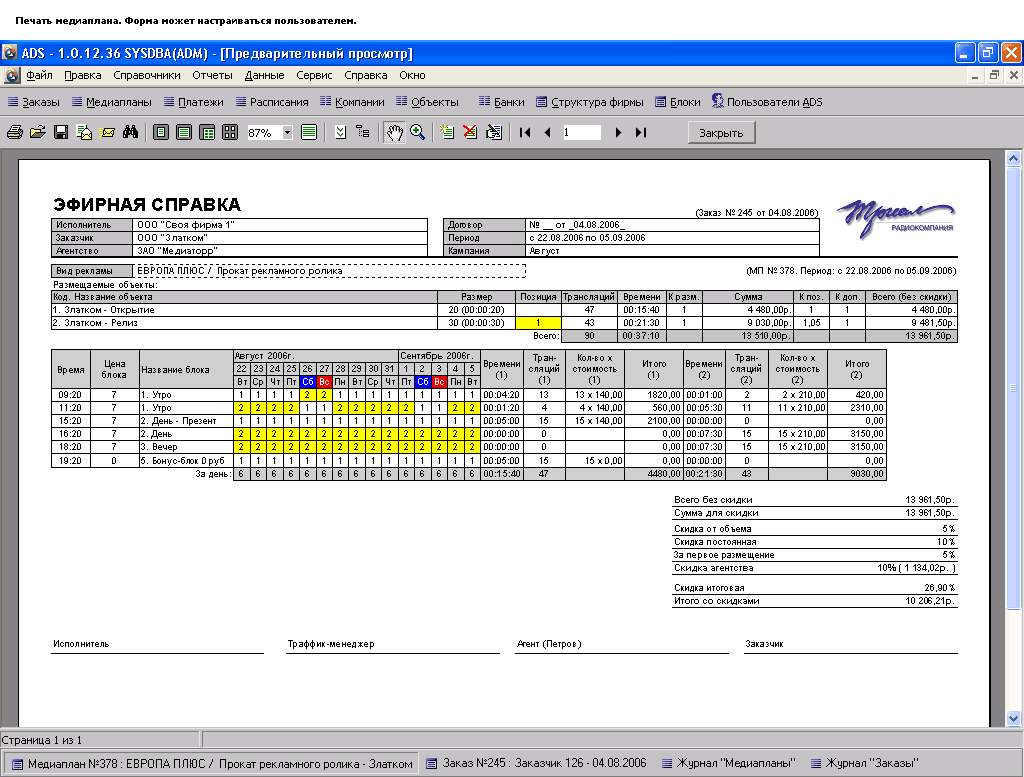Open the zoom percentage dropdown showing 87%
This screenshot has width=1024, height=777.
(287, 133)
